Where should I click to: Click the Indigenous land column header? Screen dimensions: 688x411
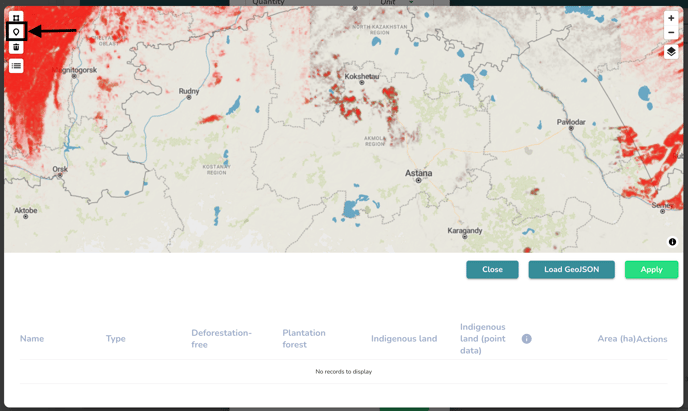point(404,339)
